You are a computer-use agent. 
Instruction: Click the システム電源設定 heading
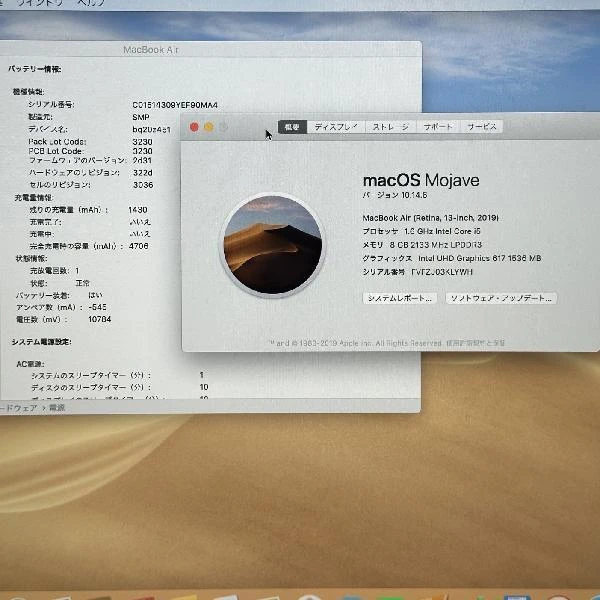click(x=41, y=342)
